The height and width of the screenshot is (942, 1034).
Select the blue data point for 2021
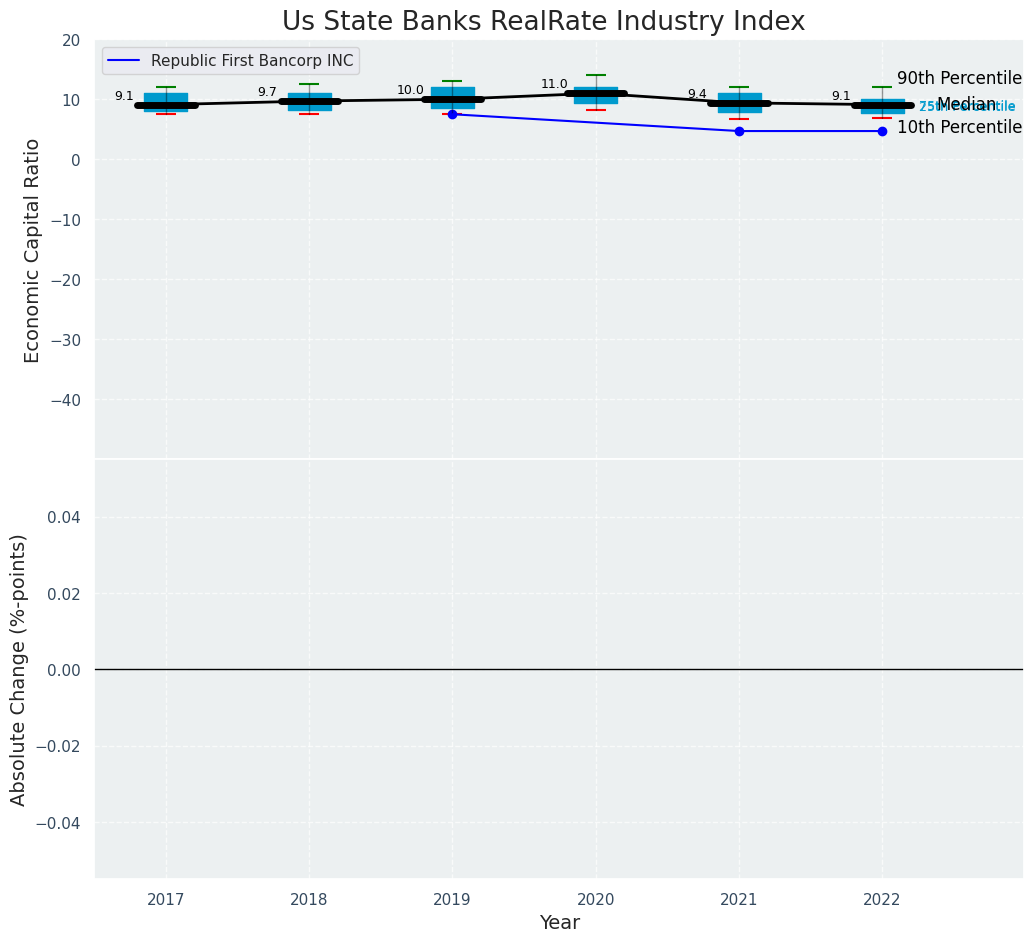tap(739, 131)
